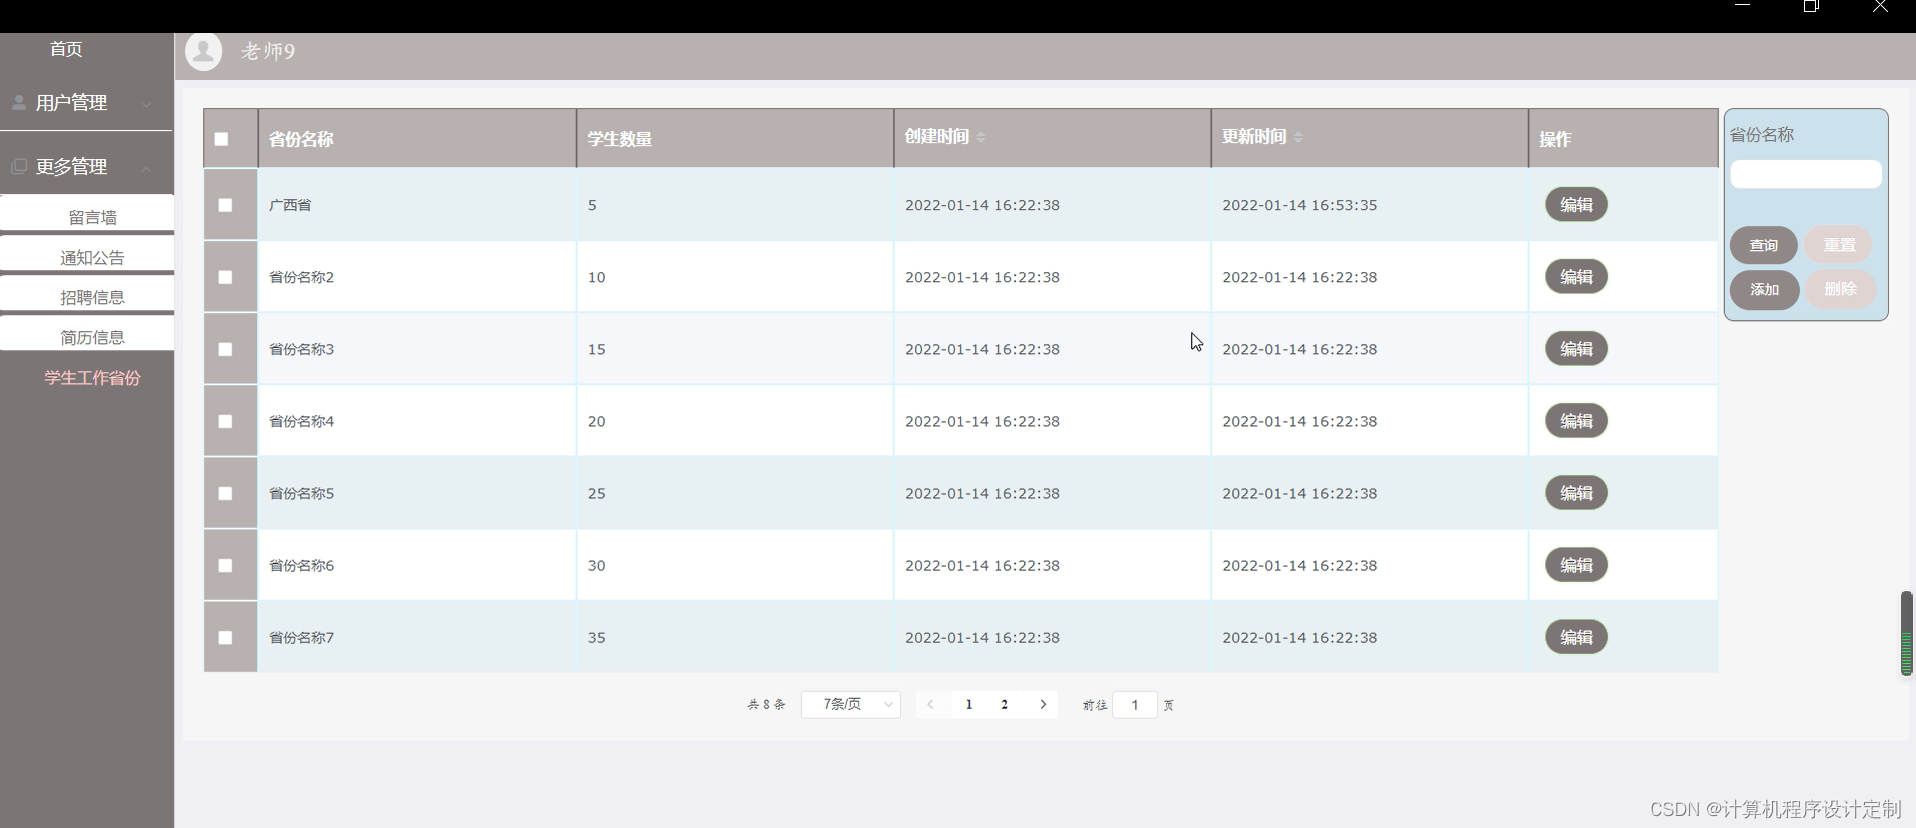Screen dimensions: 1916x828
Task: Go to page 2 in pagination
Action: (1004, 705)
